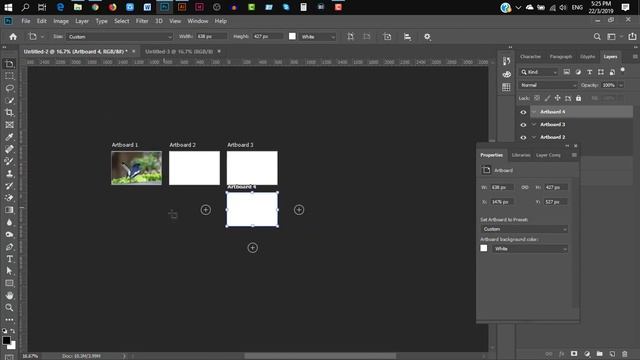640x360 pixels.
Task: Select the Frame tool
Action: pyautogui.click(x=9, y=125)
